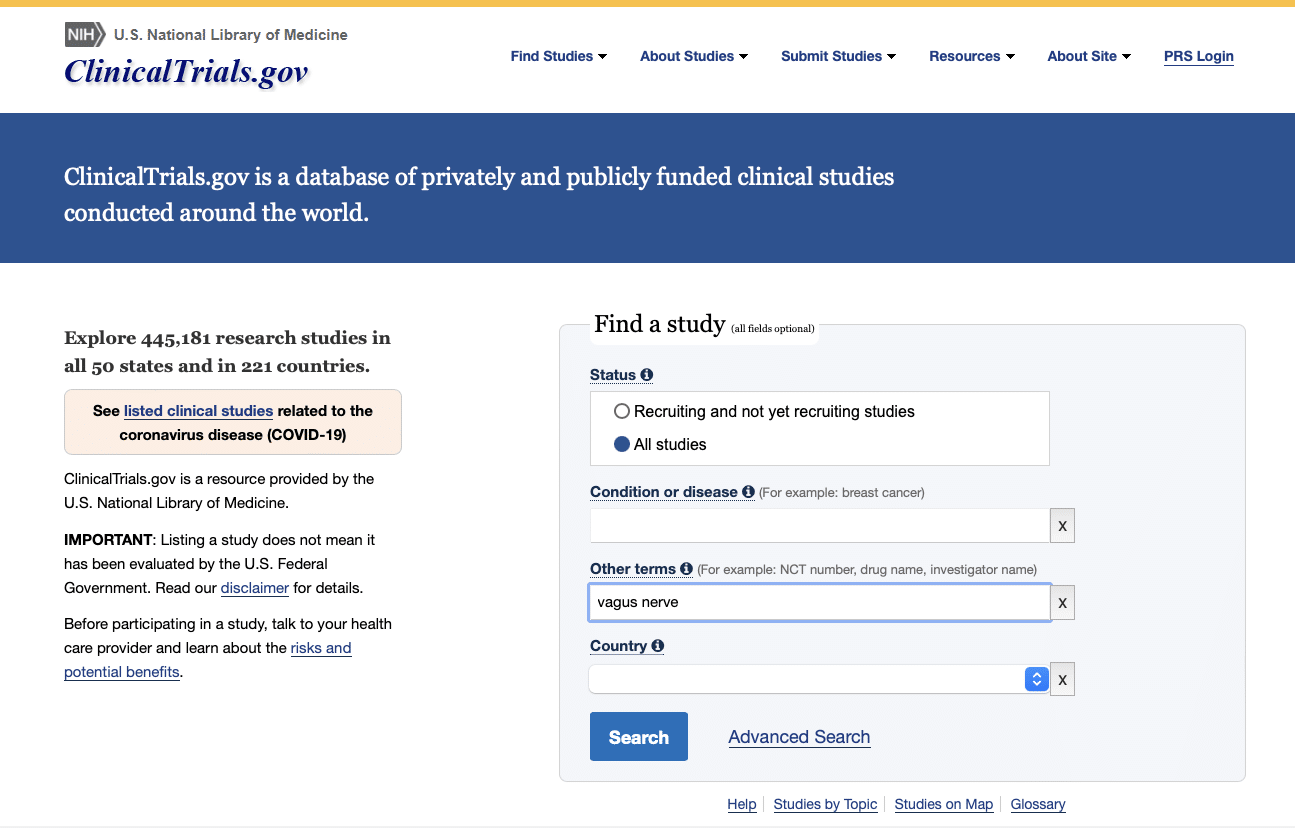The width and height of the screenshot is (1295, 828).
Task: Click the Condition or disease info icon
Action: click(x=748, y=492)
